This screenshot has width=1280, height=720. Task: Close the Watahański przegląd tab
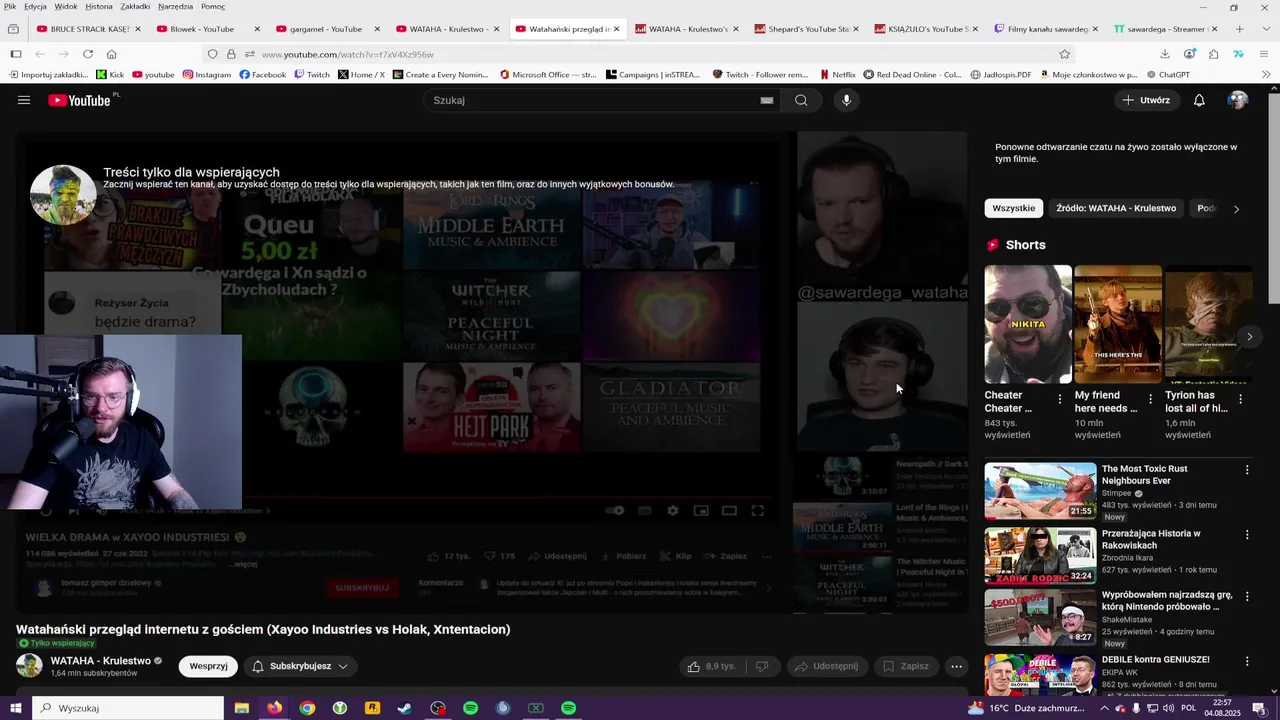(616, 29)
